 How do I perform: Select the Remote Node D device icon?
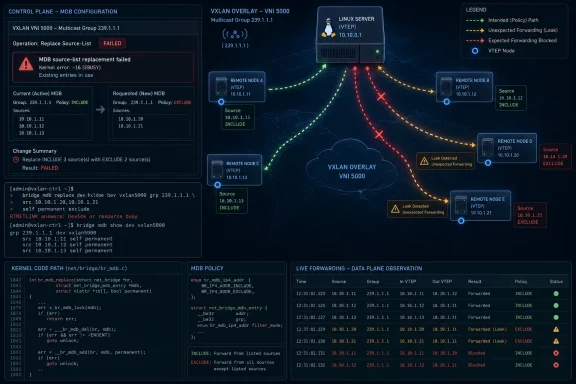tap(487, 148)
